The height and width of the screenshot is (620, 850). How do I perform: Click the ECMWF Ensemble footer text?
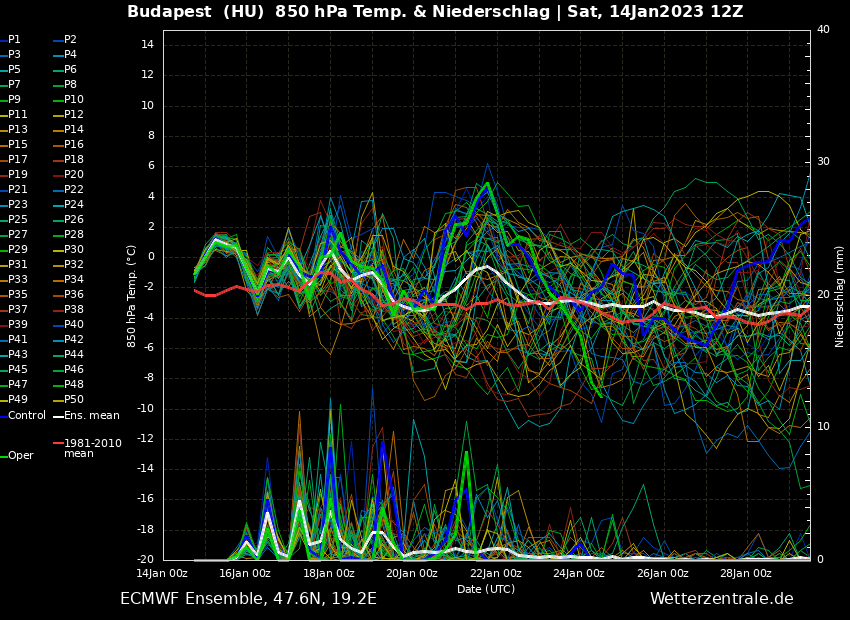pos(248,598)
